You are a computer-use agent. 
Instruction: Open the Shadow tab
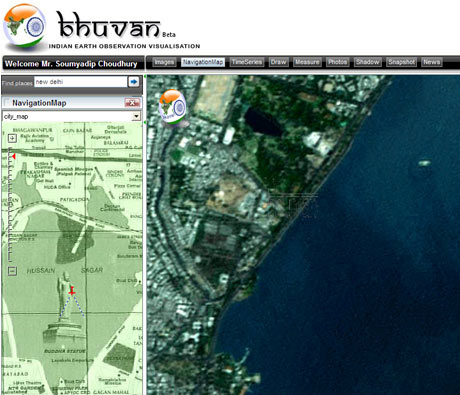point(367,62)
